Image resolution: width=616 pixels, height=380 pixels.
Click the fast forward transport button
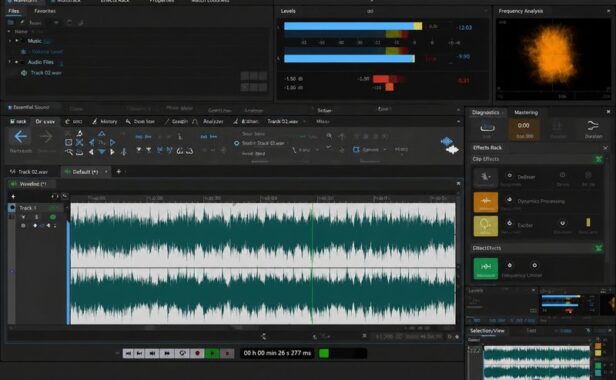click(167, 353)
